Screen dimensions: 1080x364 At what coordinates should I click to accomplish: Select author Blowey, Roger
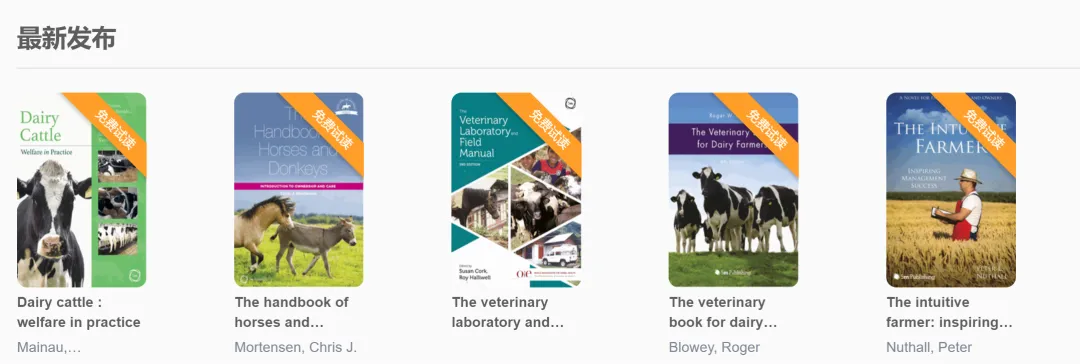pos(714,347)
